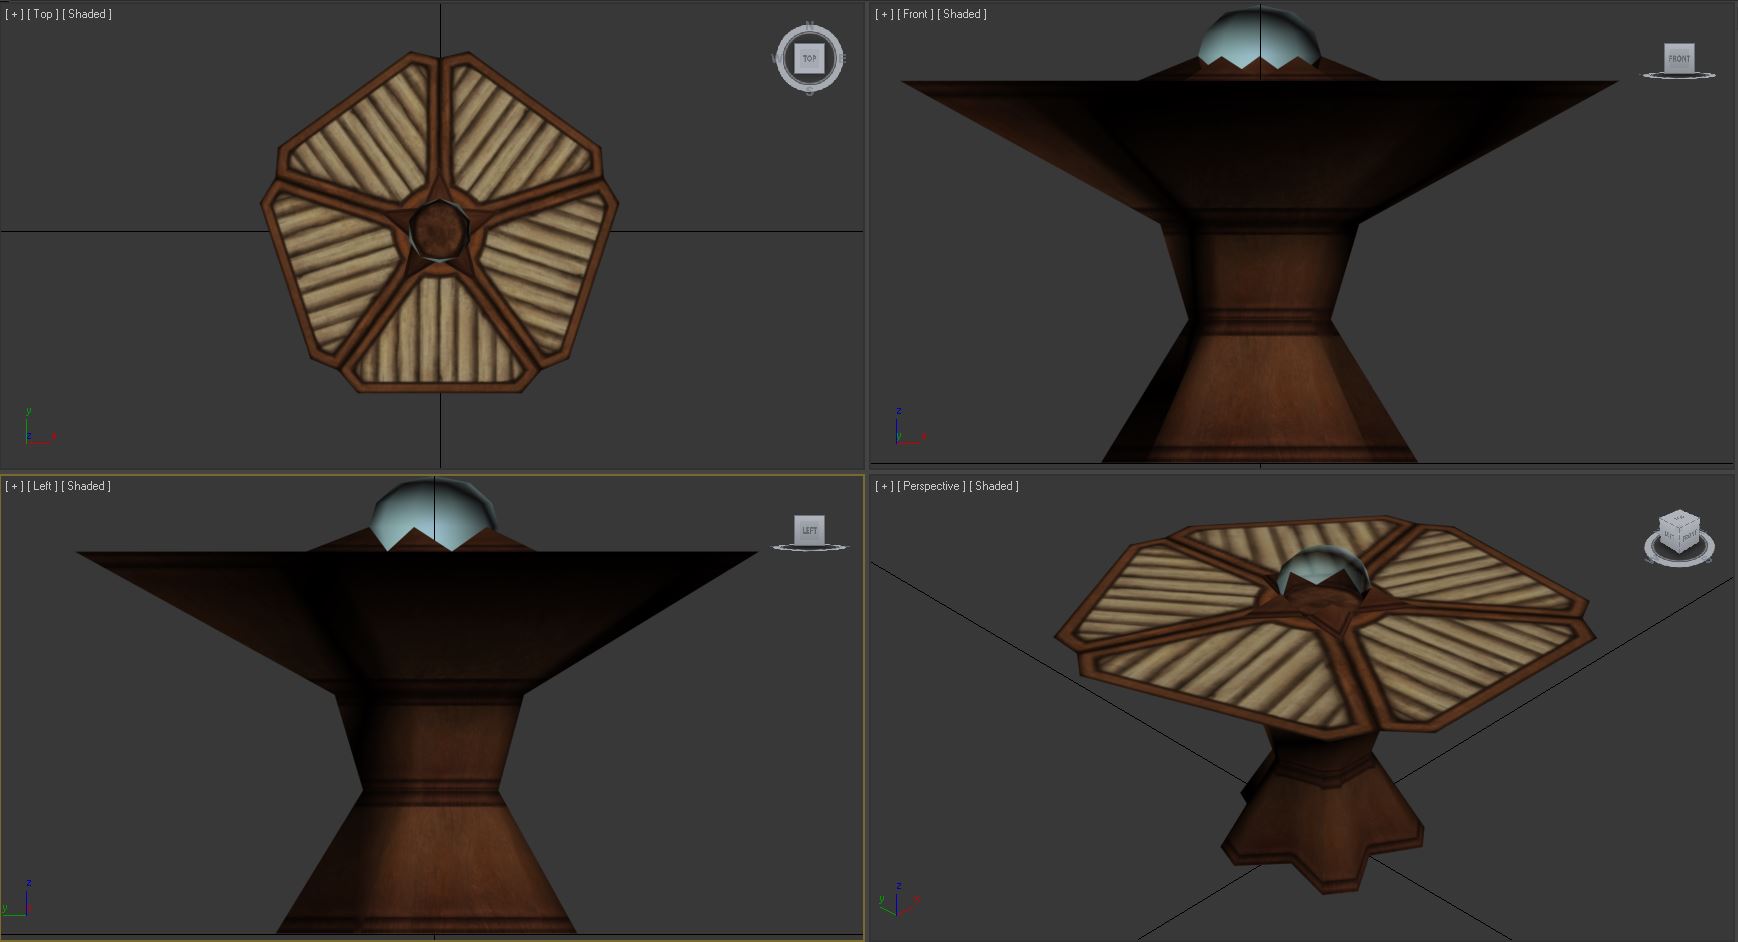Open the [+] general menu in the Perspective viewport

884,486
